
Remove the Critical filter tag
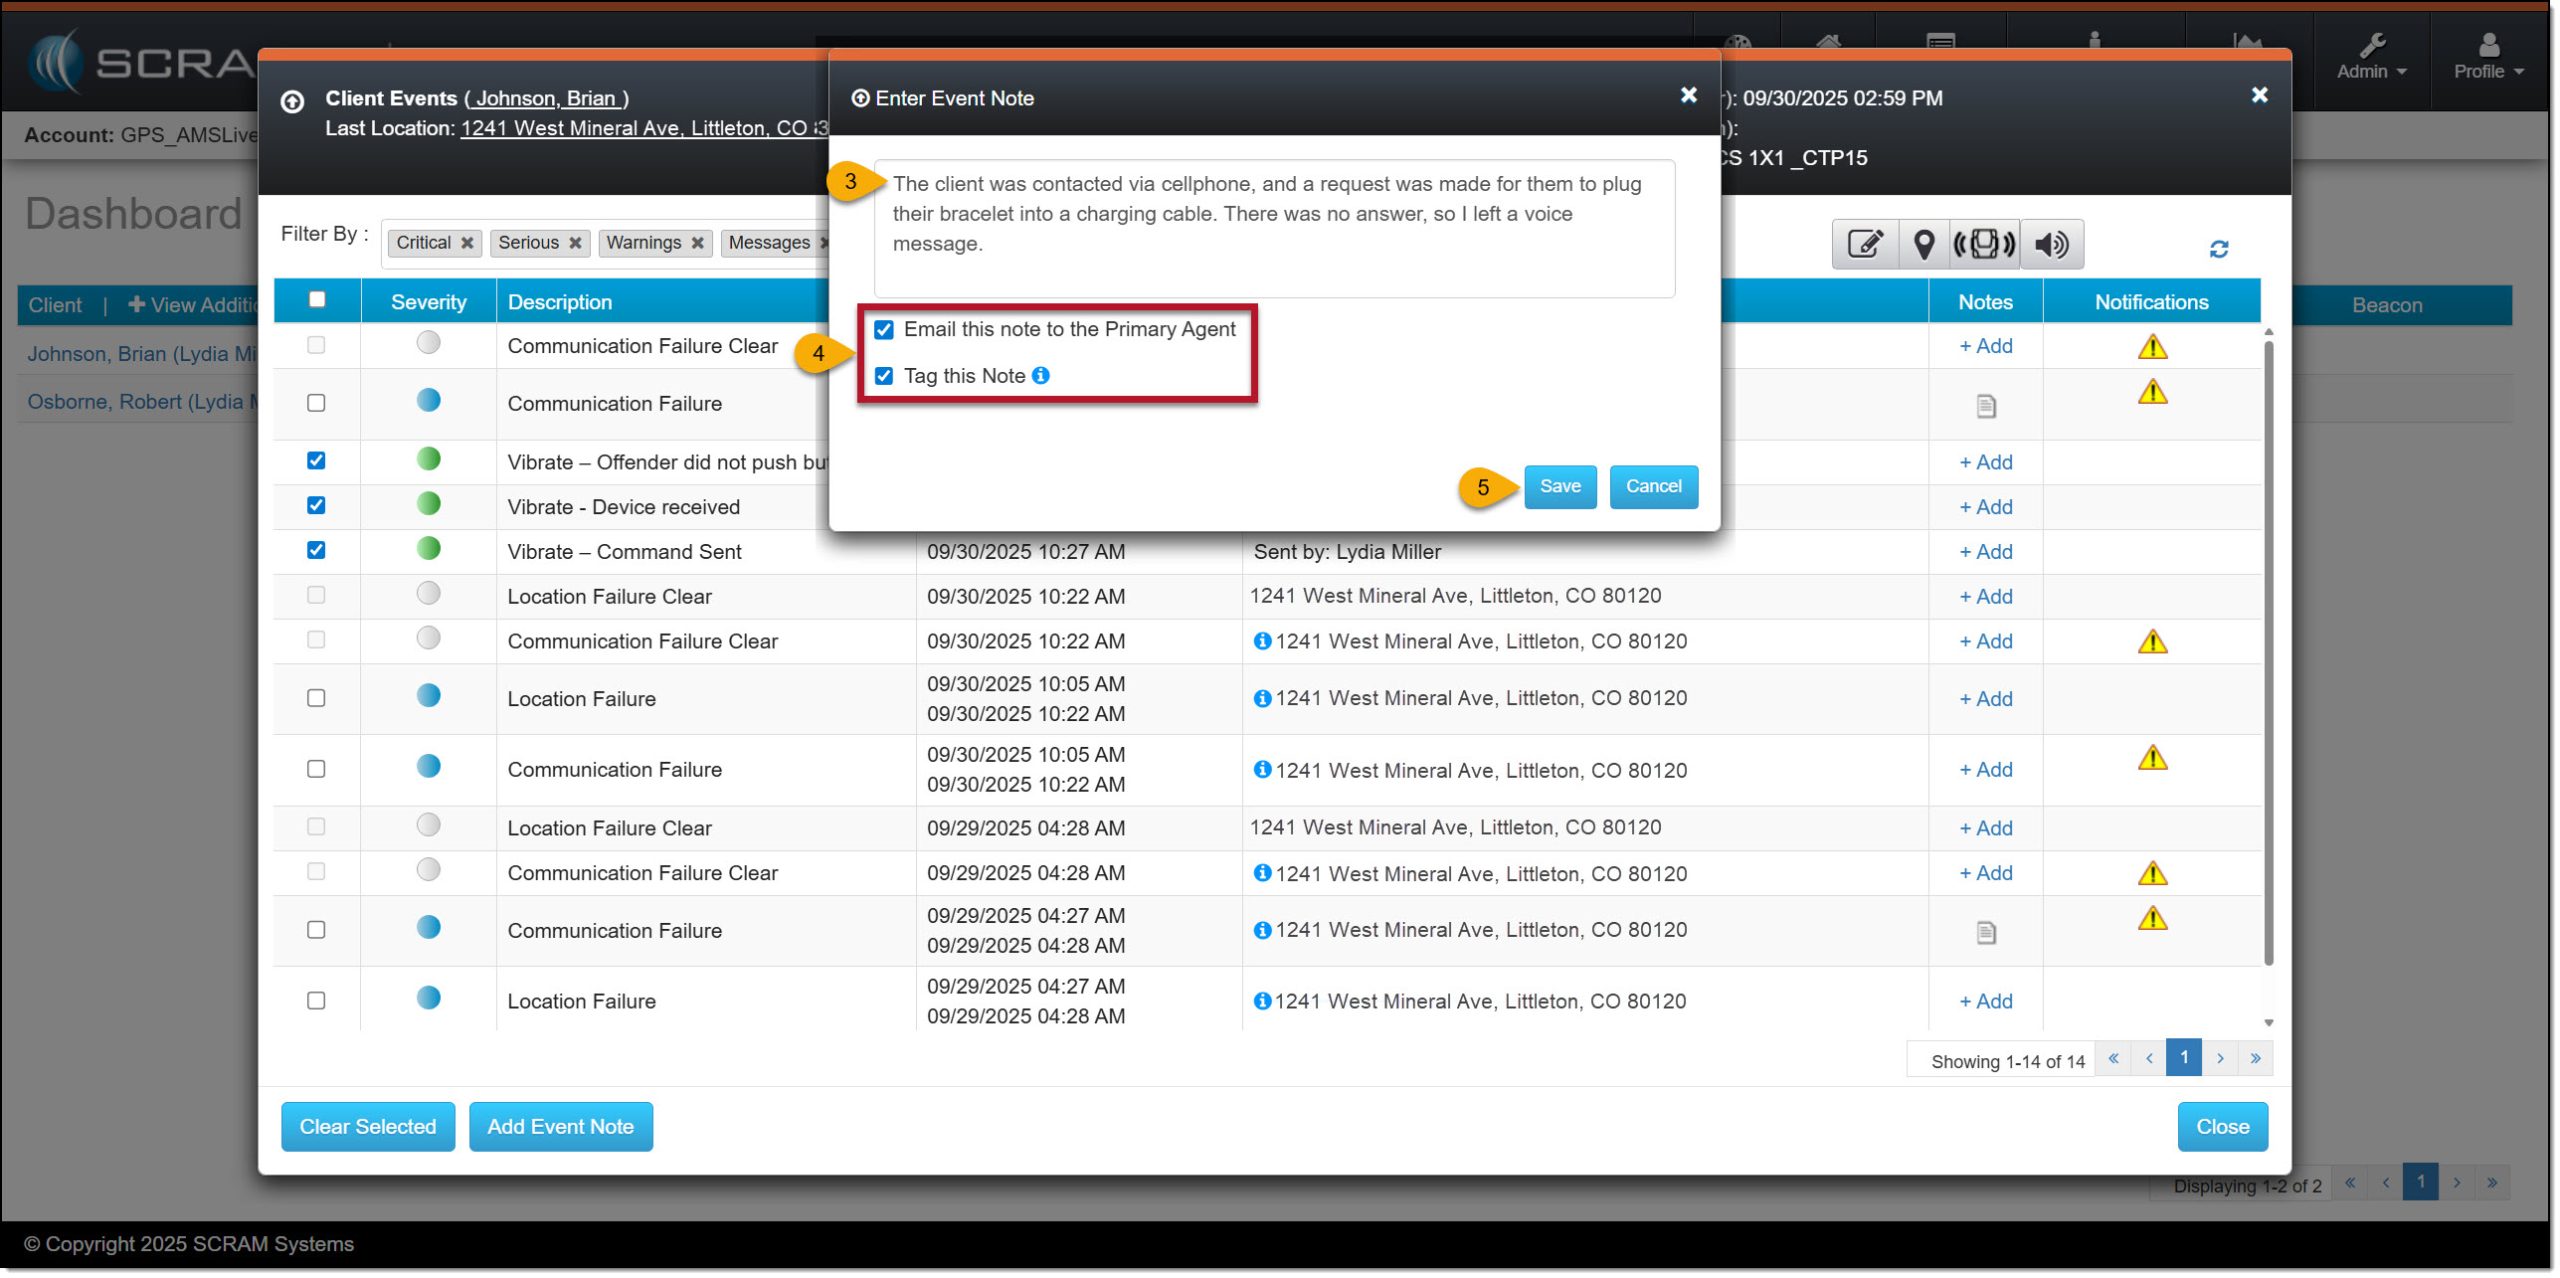[x=467, y=243]
